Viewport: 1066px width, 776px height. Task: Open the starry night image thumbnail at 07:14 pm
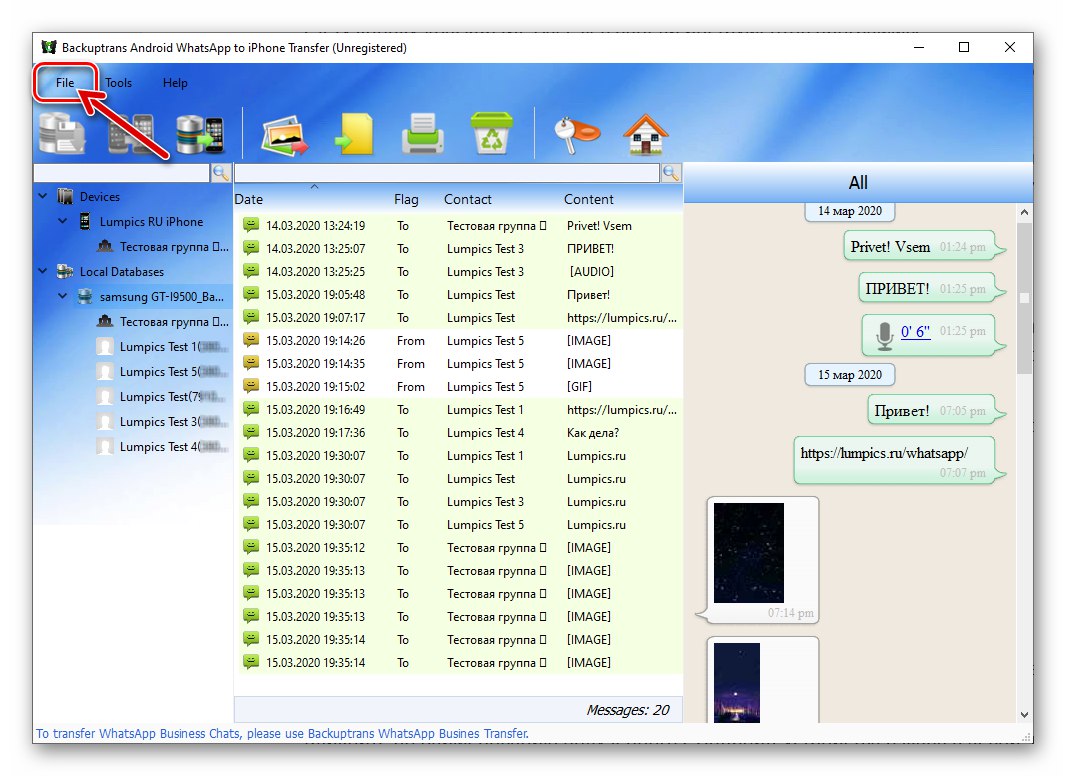749,552
